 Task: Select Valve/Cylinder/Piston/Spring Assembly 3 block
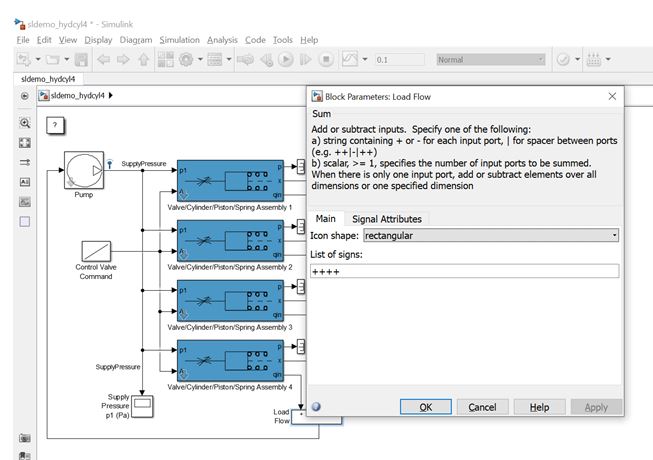pyautogui.click(x=230, y=301)
